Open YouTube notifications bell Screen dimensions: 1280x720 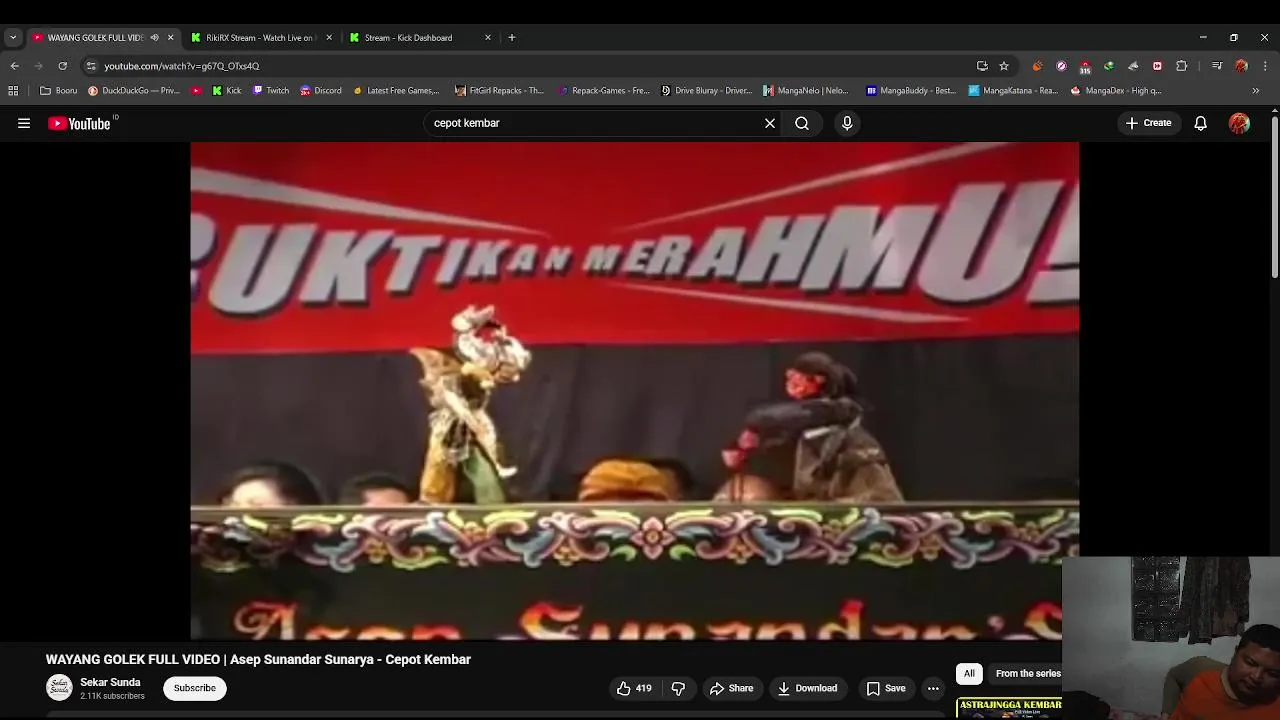coord(1200,123)
